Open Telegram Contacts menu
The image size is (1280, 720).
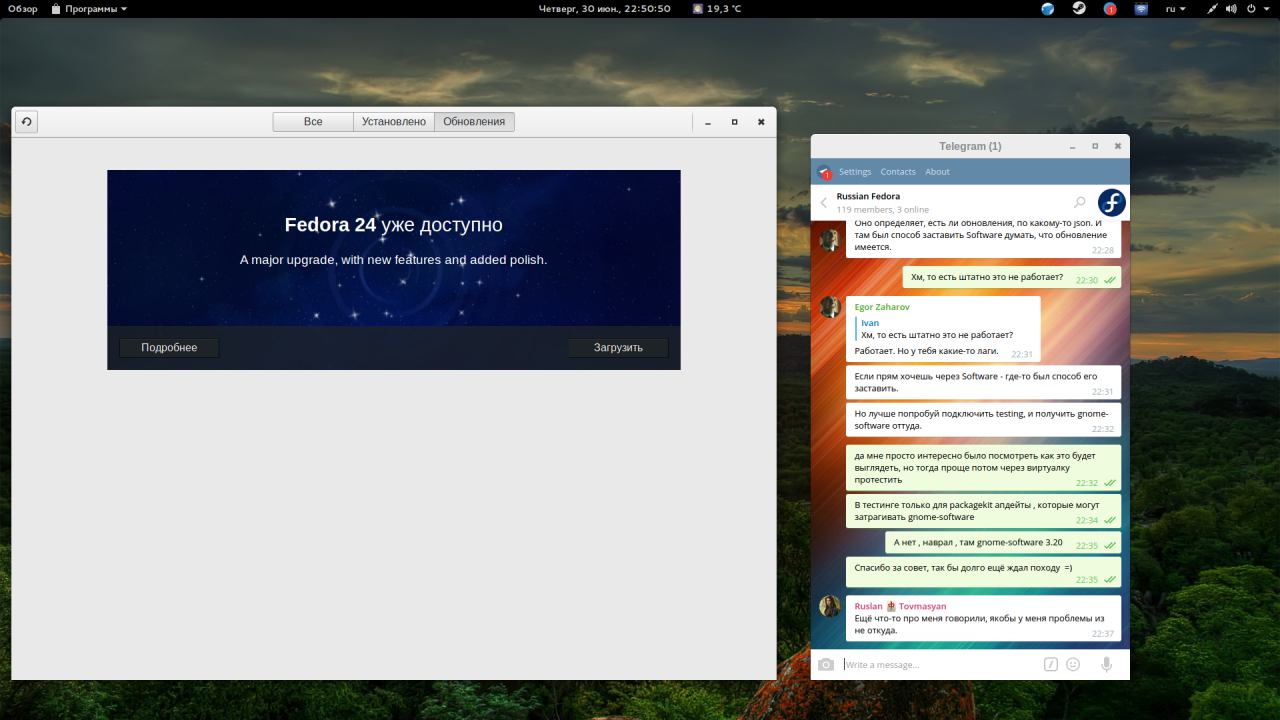pos(898,172)
